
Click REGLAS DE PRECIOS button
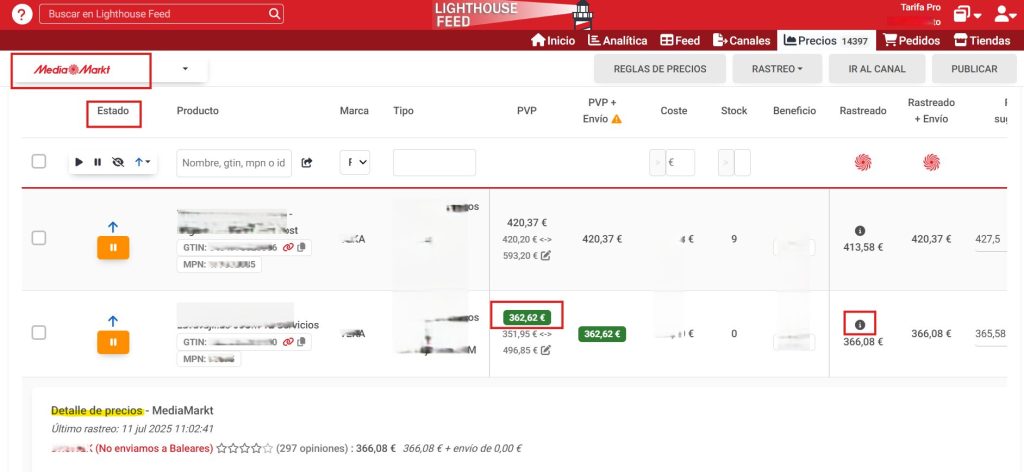coord(660,69)
